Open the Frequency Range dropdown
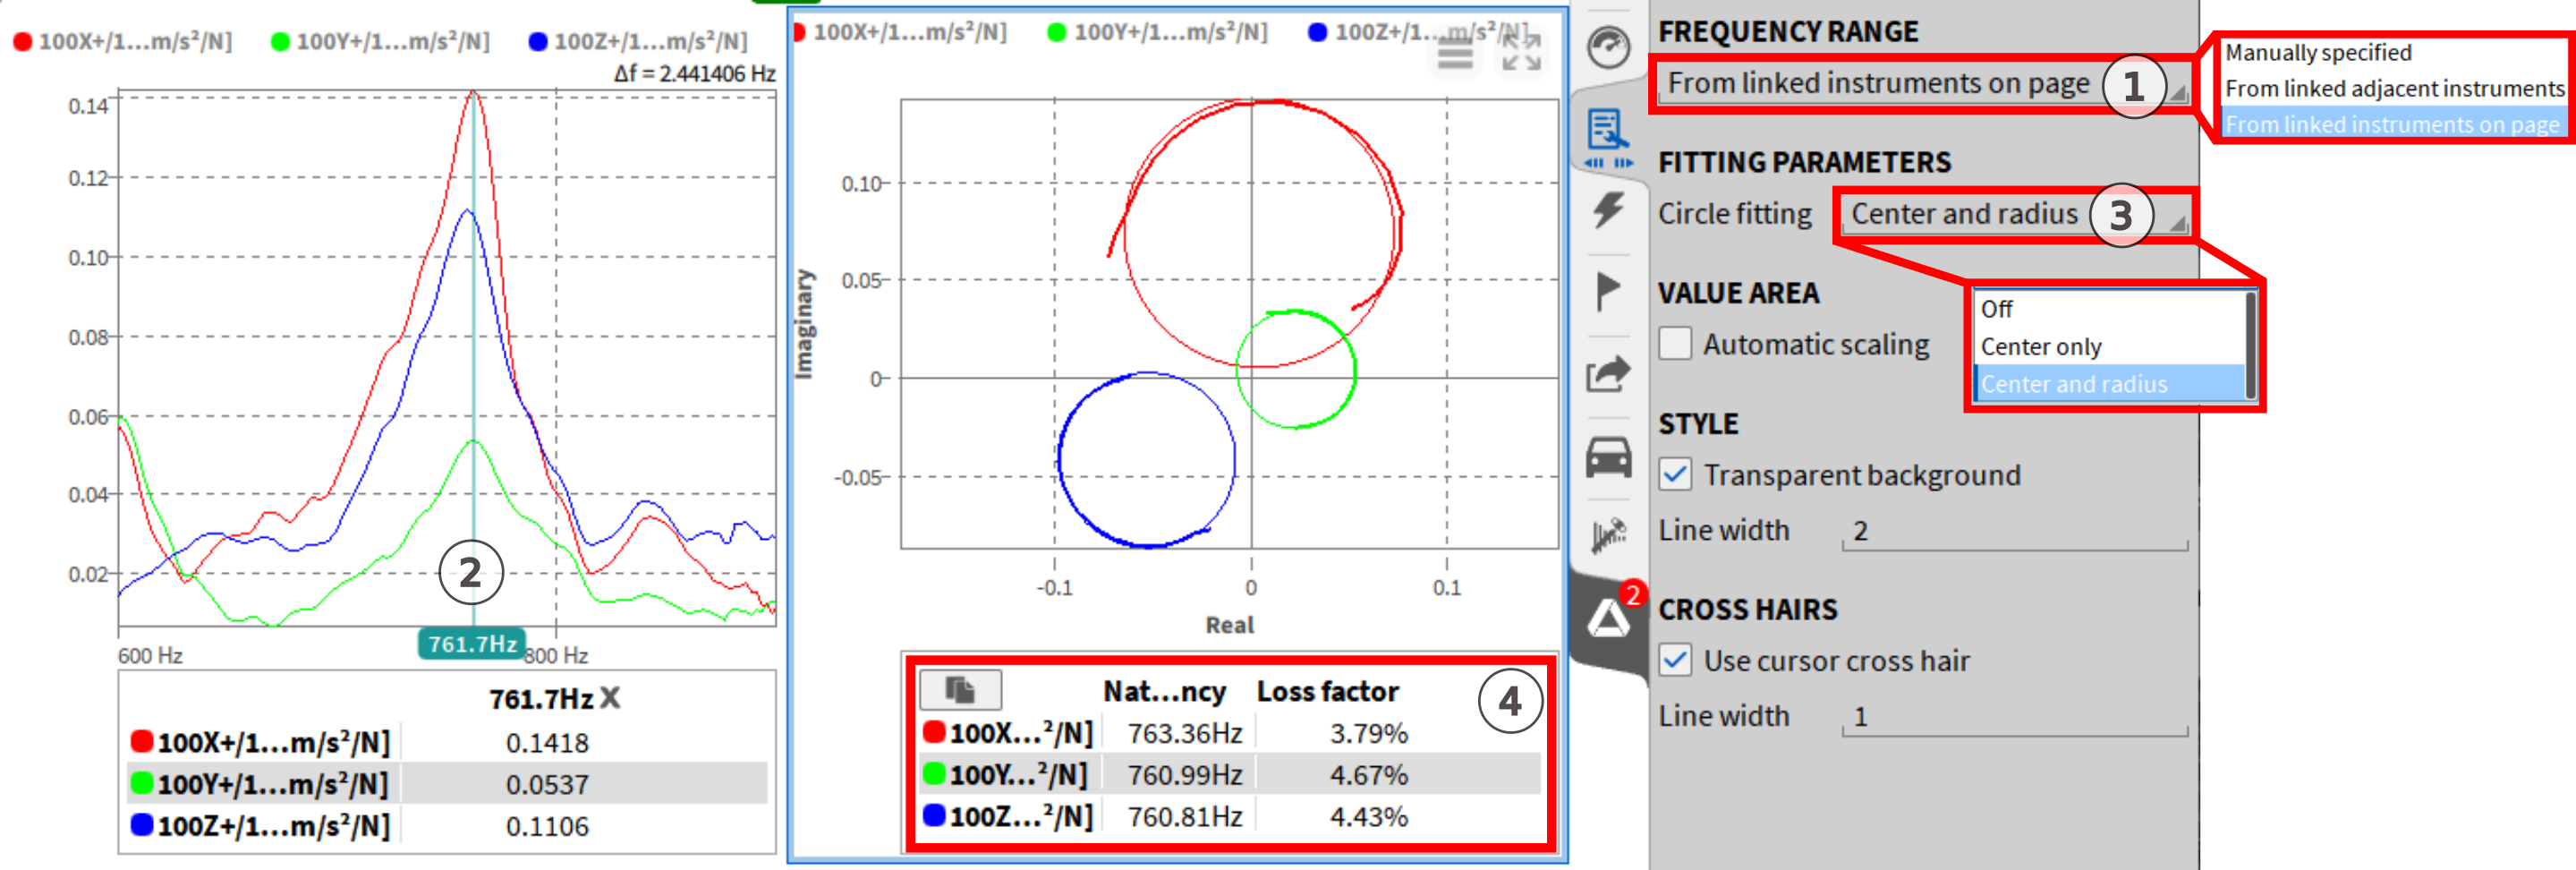This screenshot has width=2576, height=870. pos(1922,83)
